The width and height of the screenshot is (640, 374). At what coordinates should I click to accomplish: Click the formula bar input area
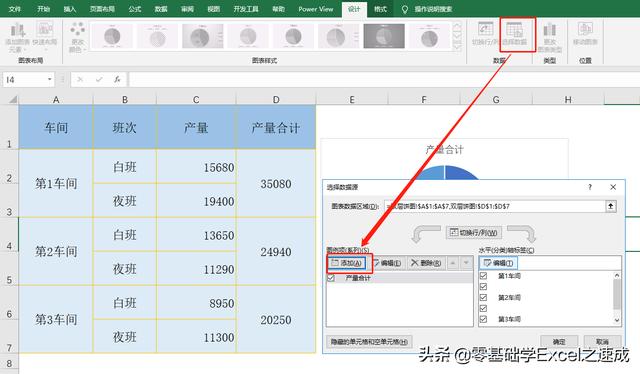[x=384, y=79]
